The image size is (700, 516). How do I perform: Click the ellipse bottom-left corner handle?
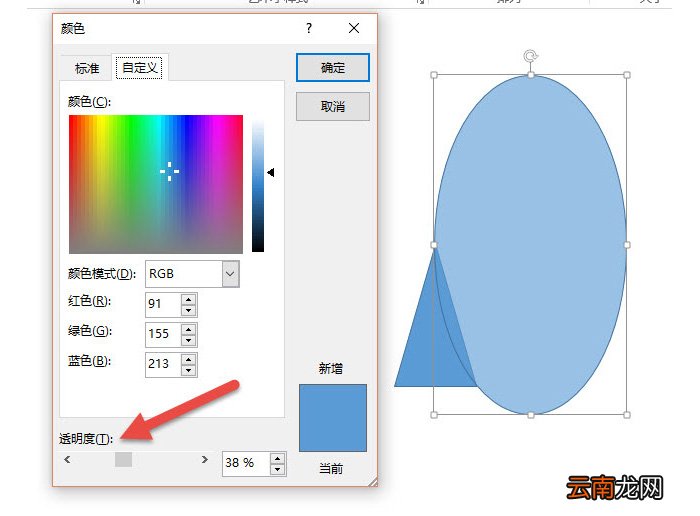[x=434, y=415]
